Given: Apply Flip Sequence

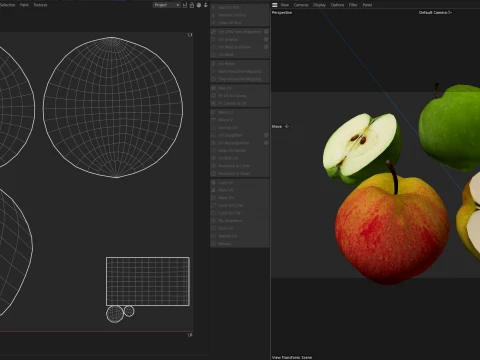Looking at the screenshot, I should (x=239, y=221).
